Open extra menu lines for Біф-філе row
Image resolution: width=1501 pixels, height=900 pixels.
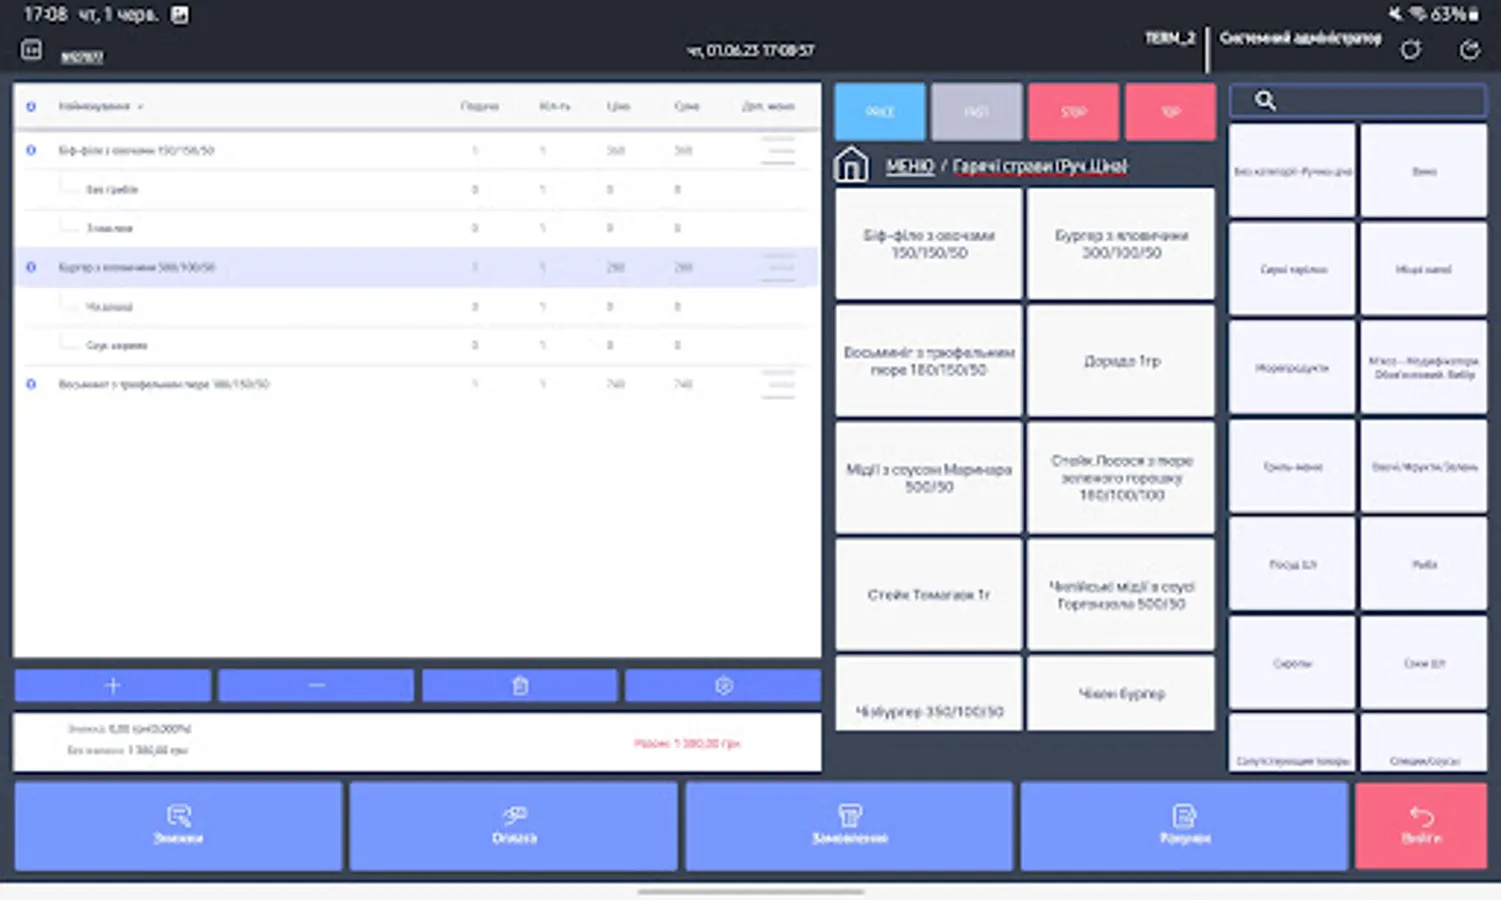pos(778,150)
